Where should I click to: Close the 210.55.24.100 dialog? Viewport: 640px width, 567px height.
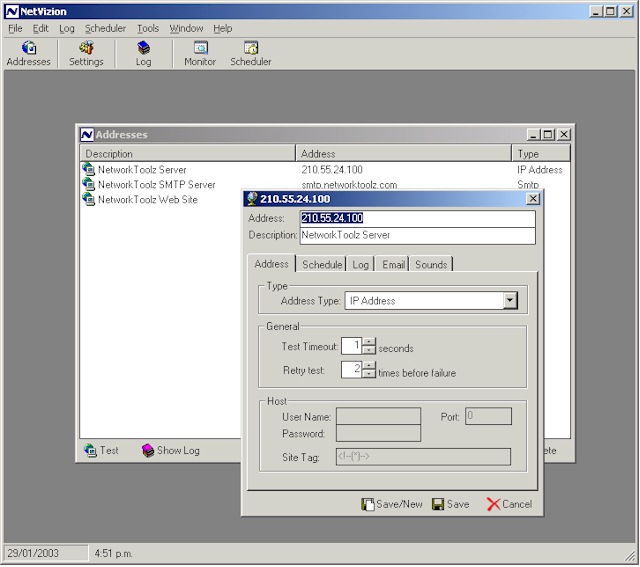click(x=533, y=199)
